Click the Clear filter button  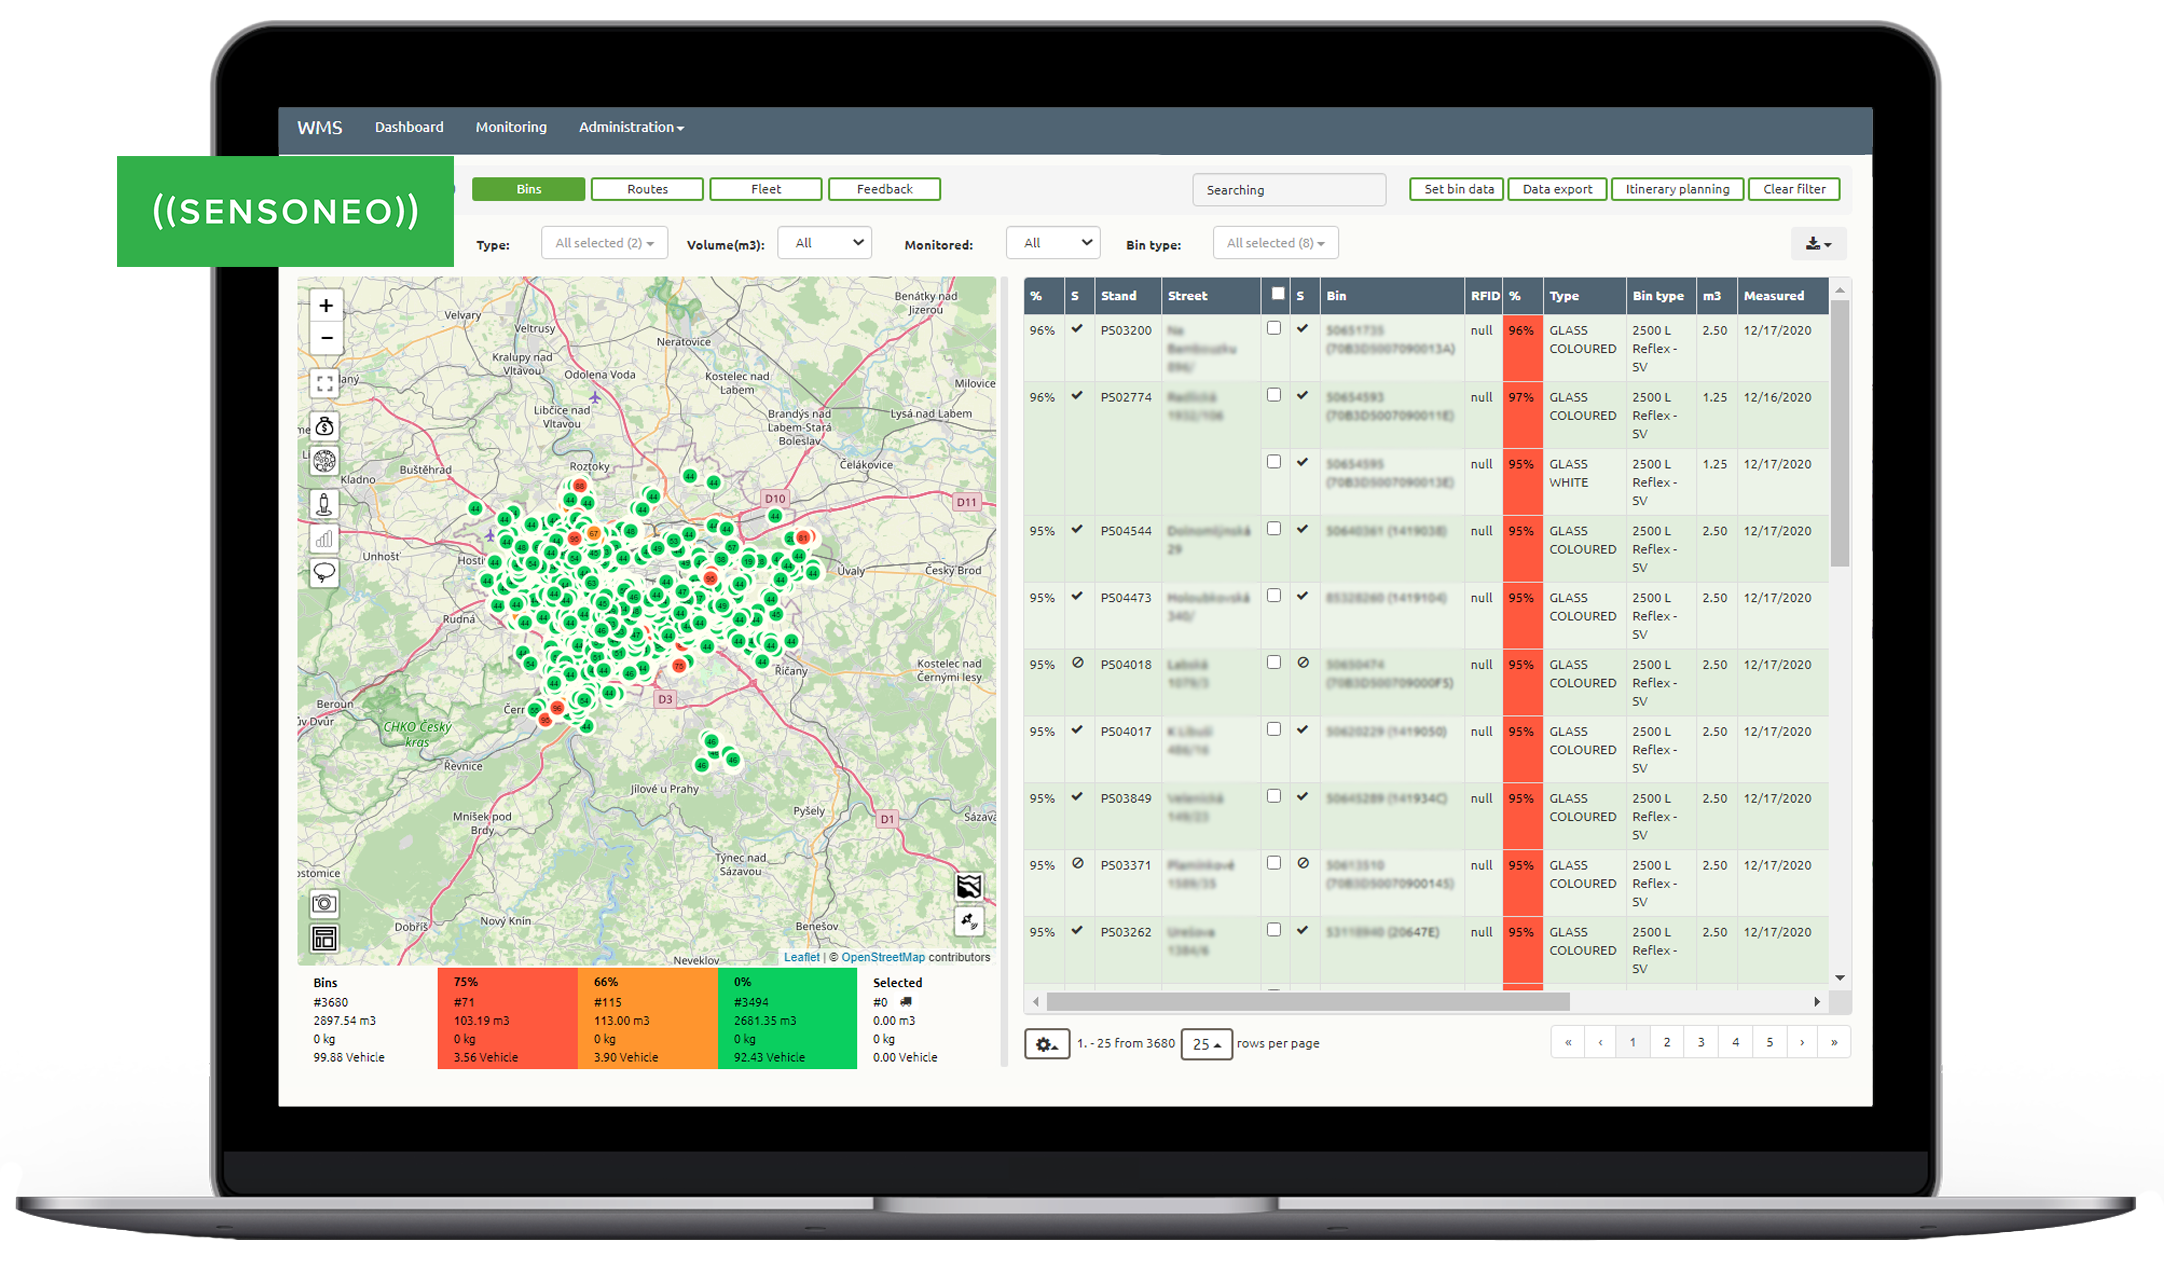1794,189
